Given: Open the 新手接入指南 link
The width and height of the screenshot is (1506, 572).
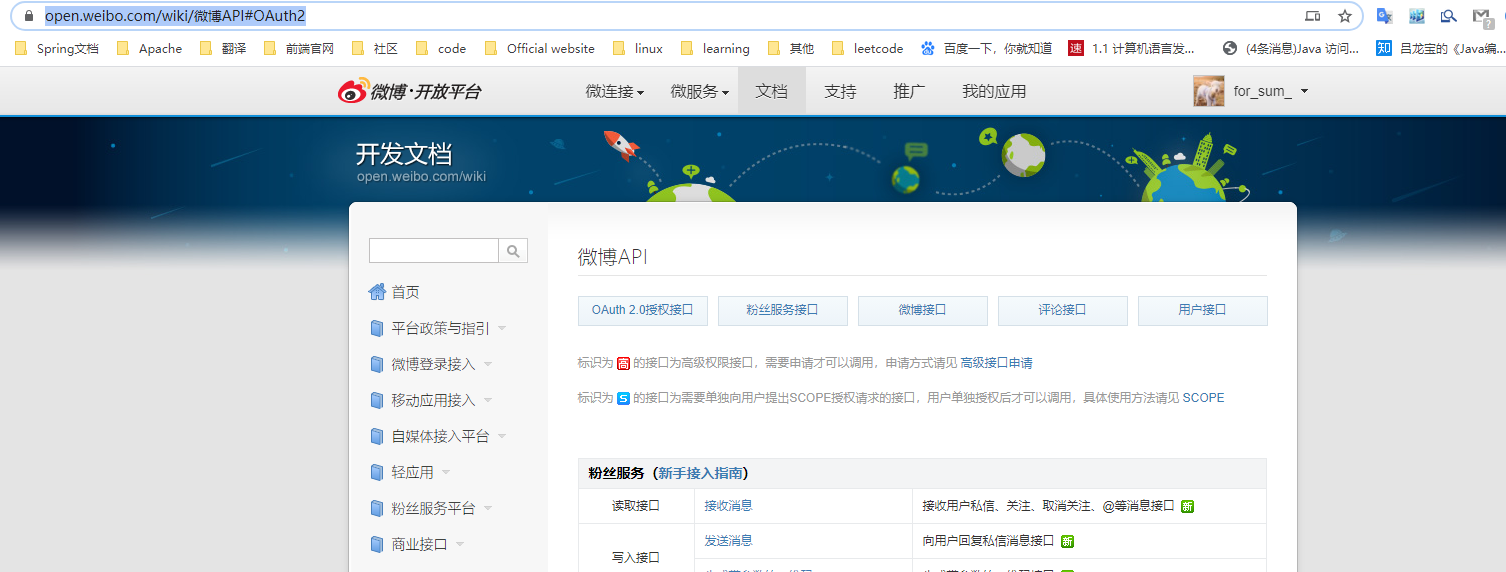Looking at the screenshot, I should (x=700, y=473).
